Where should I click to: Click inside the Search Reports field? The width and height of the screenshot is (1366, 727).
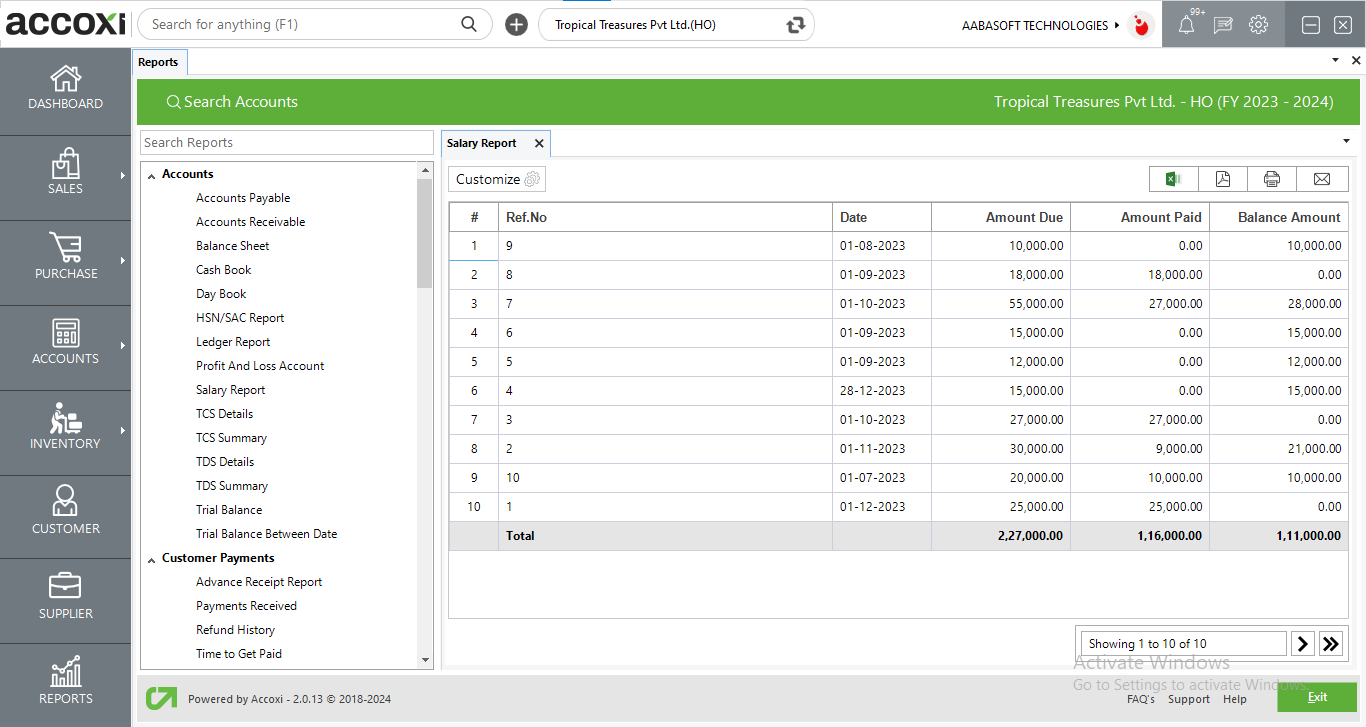(286, 141)
